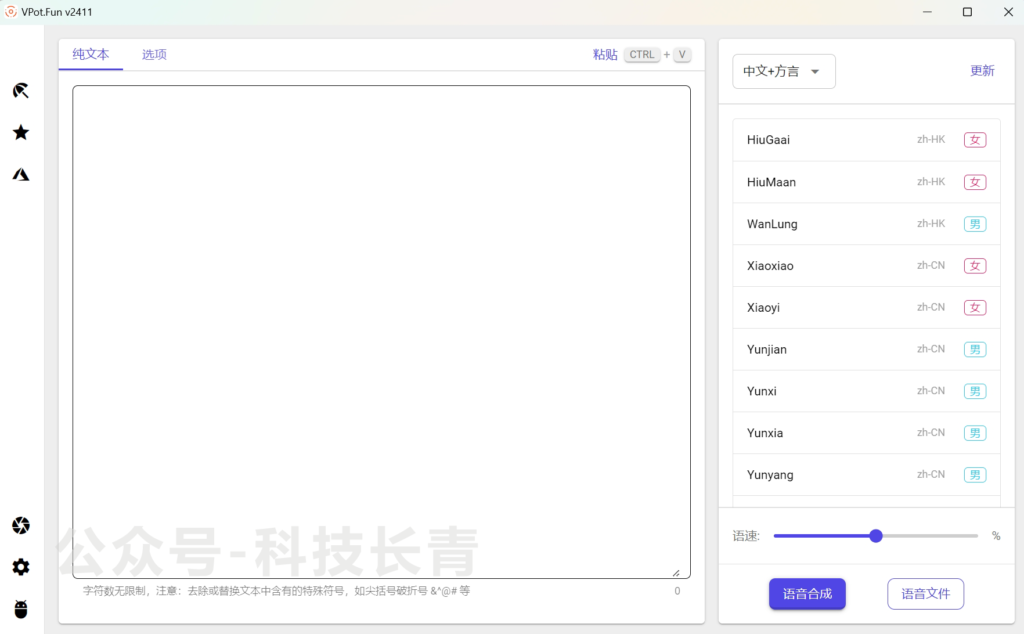Viewport: 1024px width, 634px height.
Task: Switch to the 选项 tab
Action: tap(154, 55)
